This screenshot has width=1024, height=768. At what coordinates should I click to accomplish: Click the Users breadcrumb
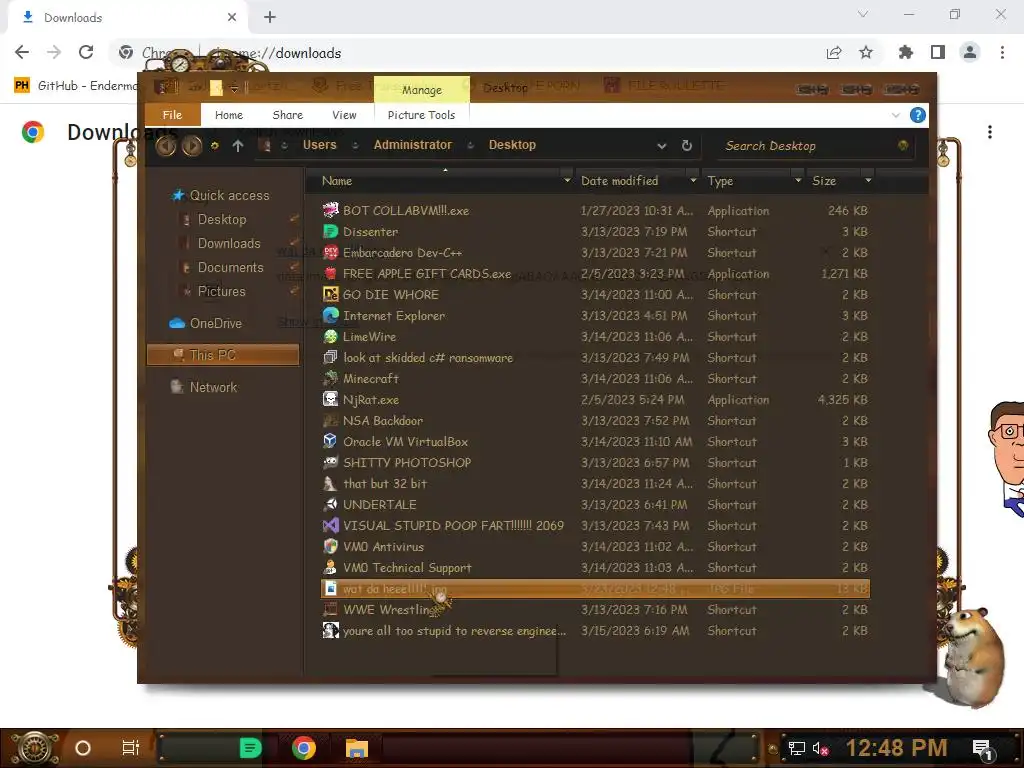(319, 145)
